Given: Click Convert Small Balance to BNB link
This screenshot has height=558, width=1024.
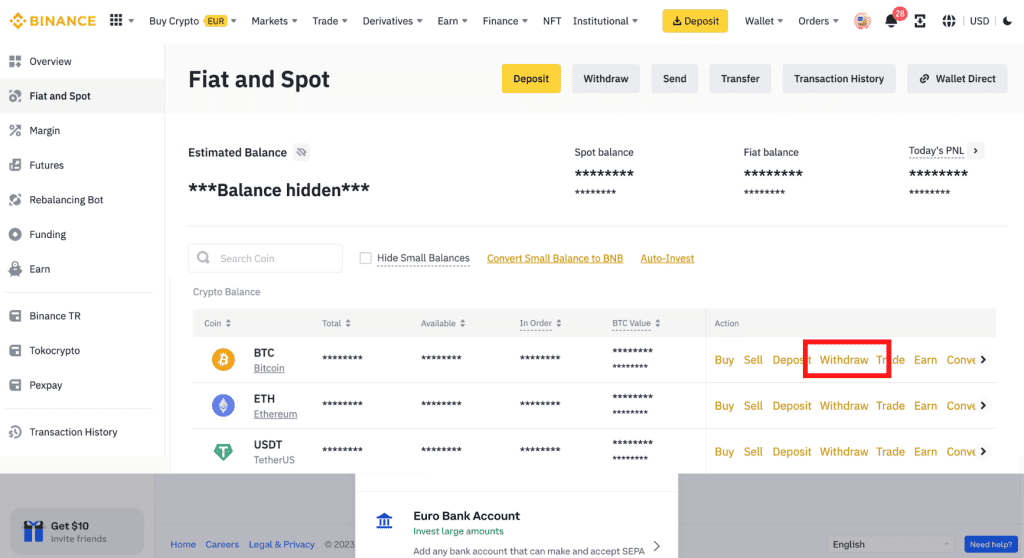Looking at the screenshot, I should point(555,258).
